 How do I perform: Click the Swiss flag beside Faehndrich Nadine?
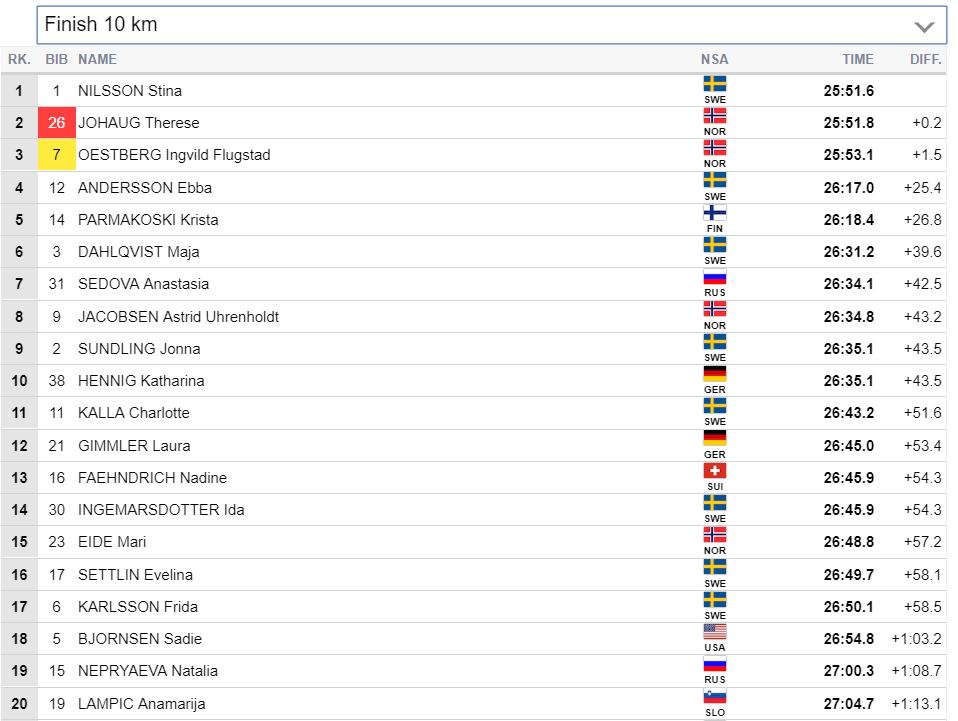click(714, 471)
